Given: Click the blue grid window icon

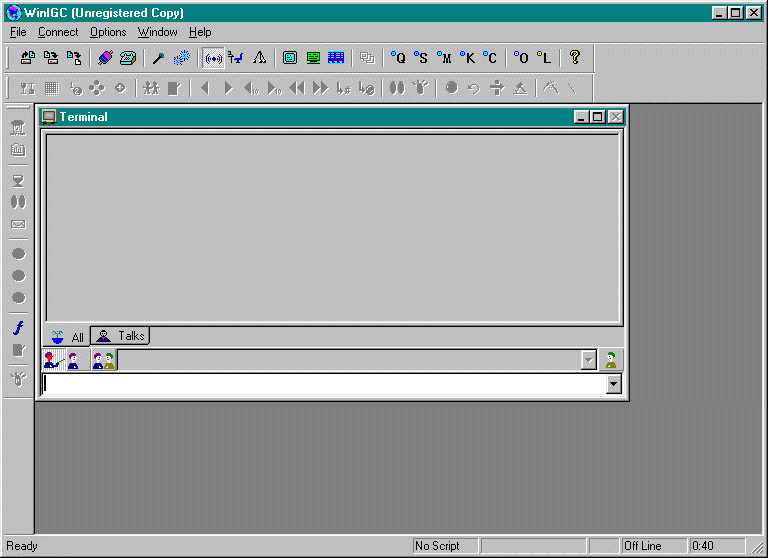Looking at the screenshot, I should click(336, 58).
